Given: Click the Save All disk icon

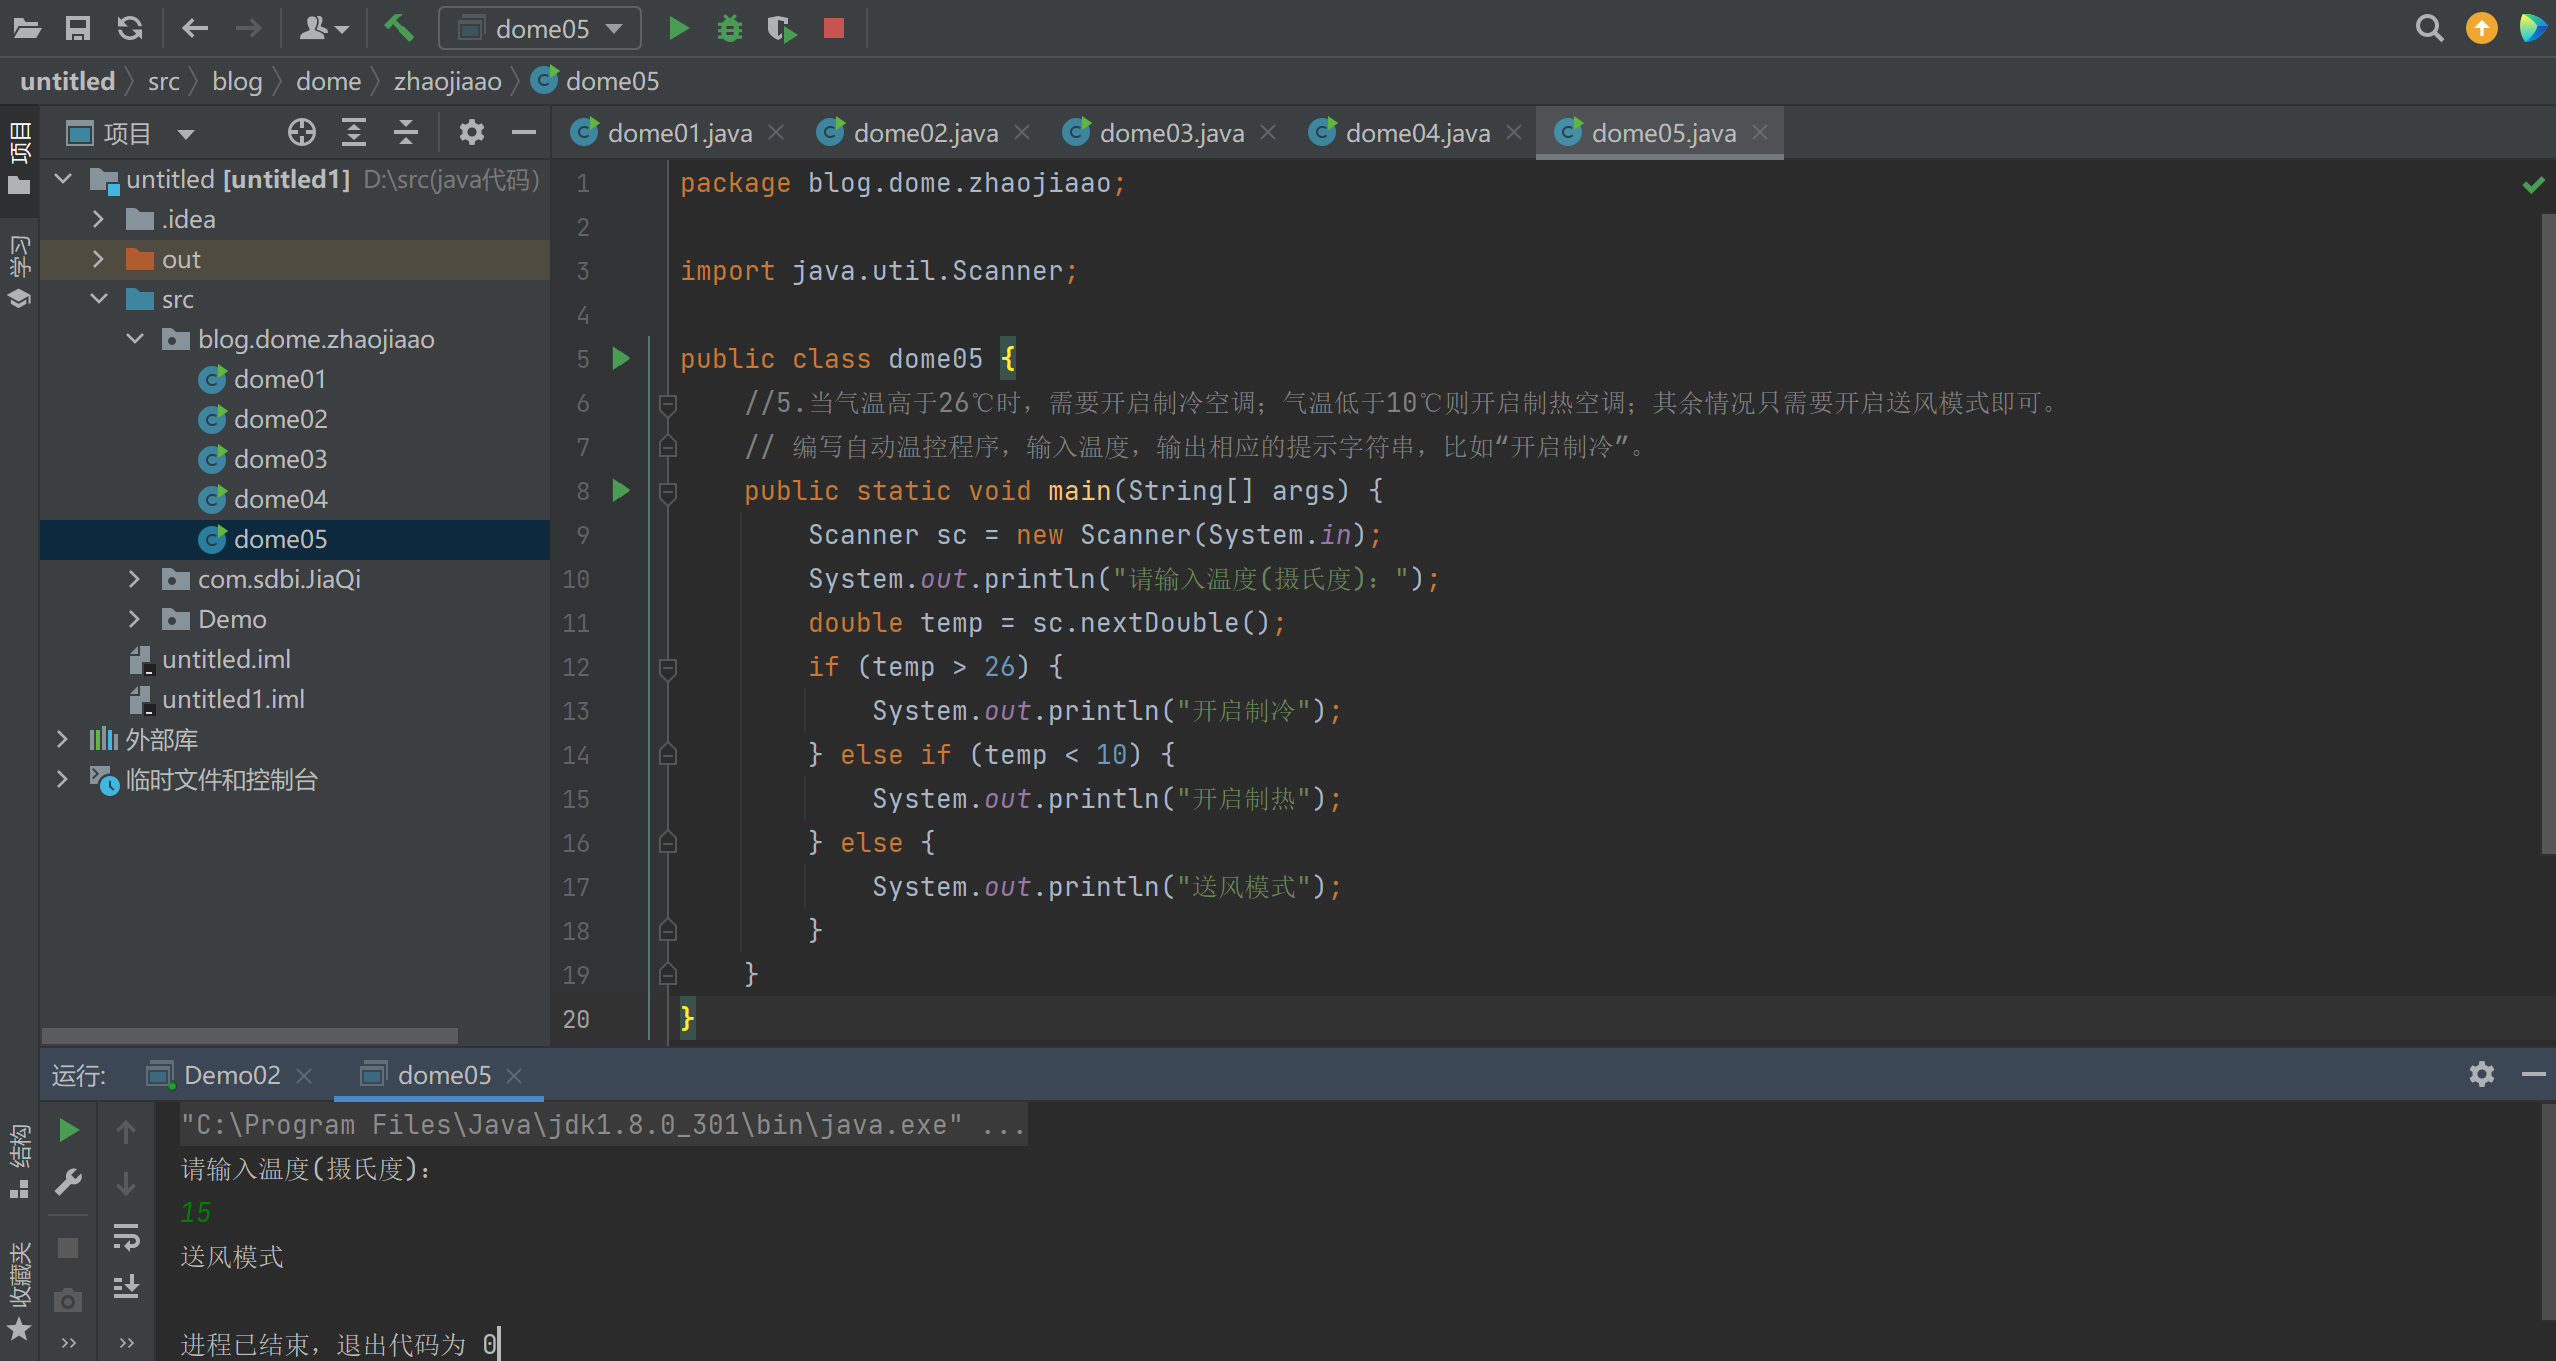Looking at the screenshot, I should coord(77,28).
